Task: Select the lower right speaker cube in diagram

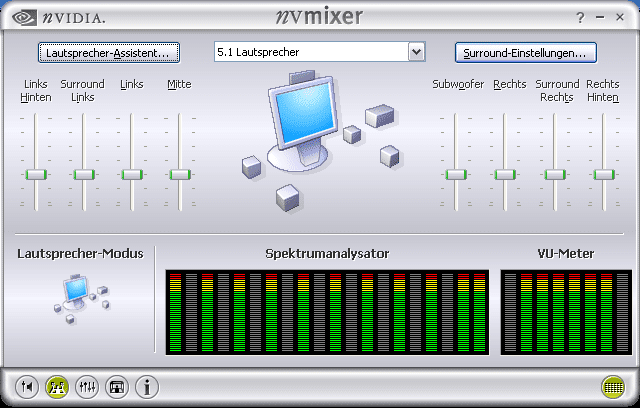Action: click(x=390, y=156)
